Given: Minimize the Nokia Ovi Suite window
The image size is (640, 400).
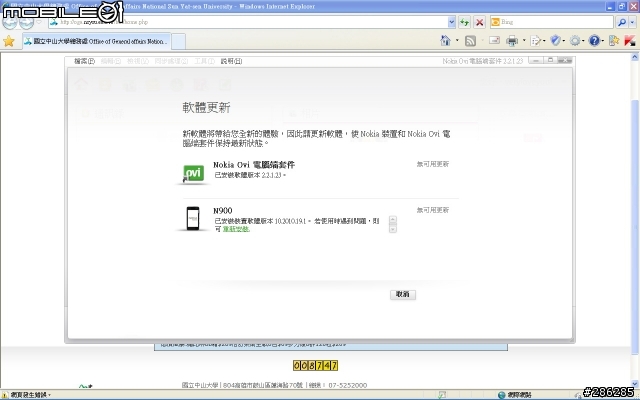Looking at the screenshot, I should pos(536,60).
